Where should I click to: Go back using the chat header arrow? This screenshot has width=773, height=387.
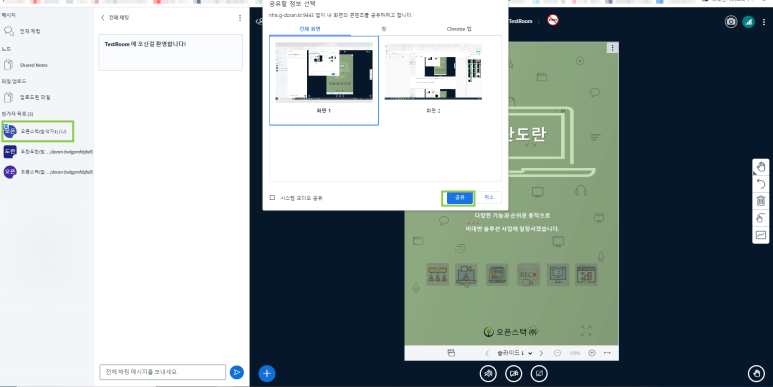click(x=103, y=18)
